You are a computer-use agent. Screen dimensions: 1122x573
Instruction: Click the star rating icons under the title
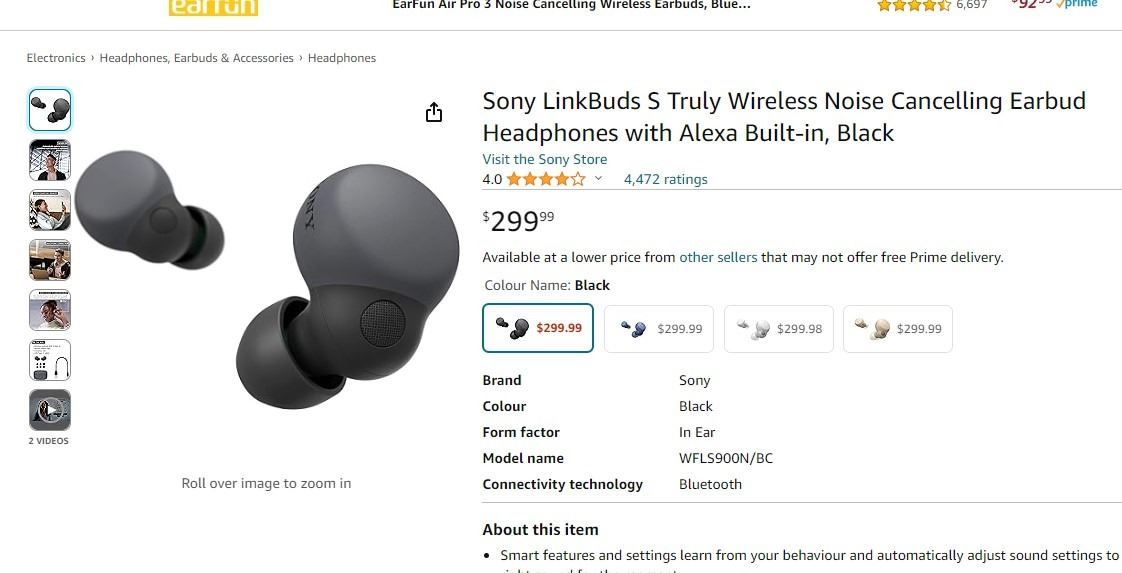tap(546, 180)
